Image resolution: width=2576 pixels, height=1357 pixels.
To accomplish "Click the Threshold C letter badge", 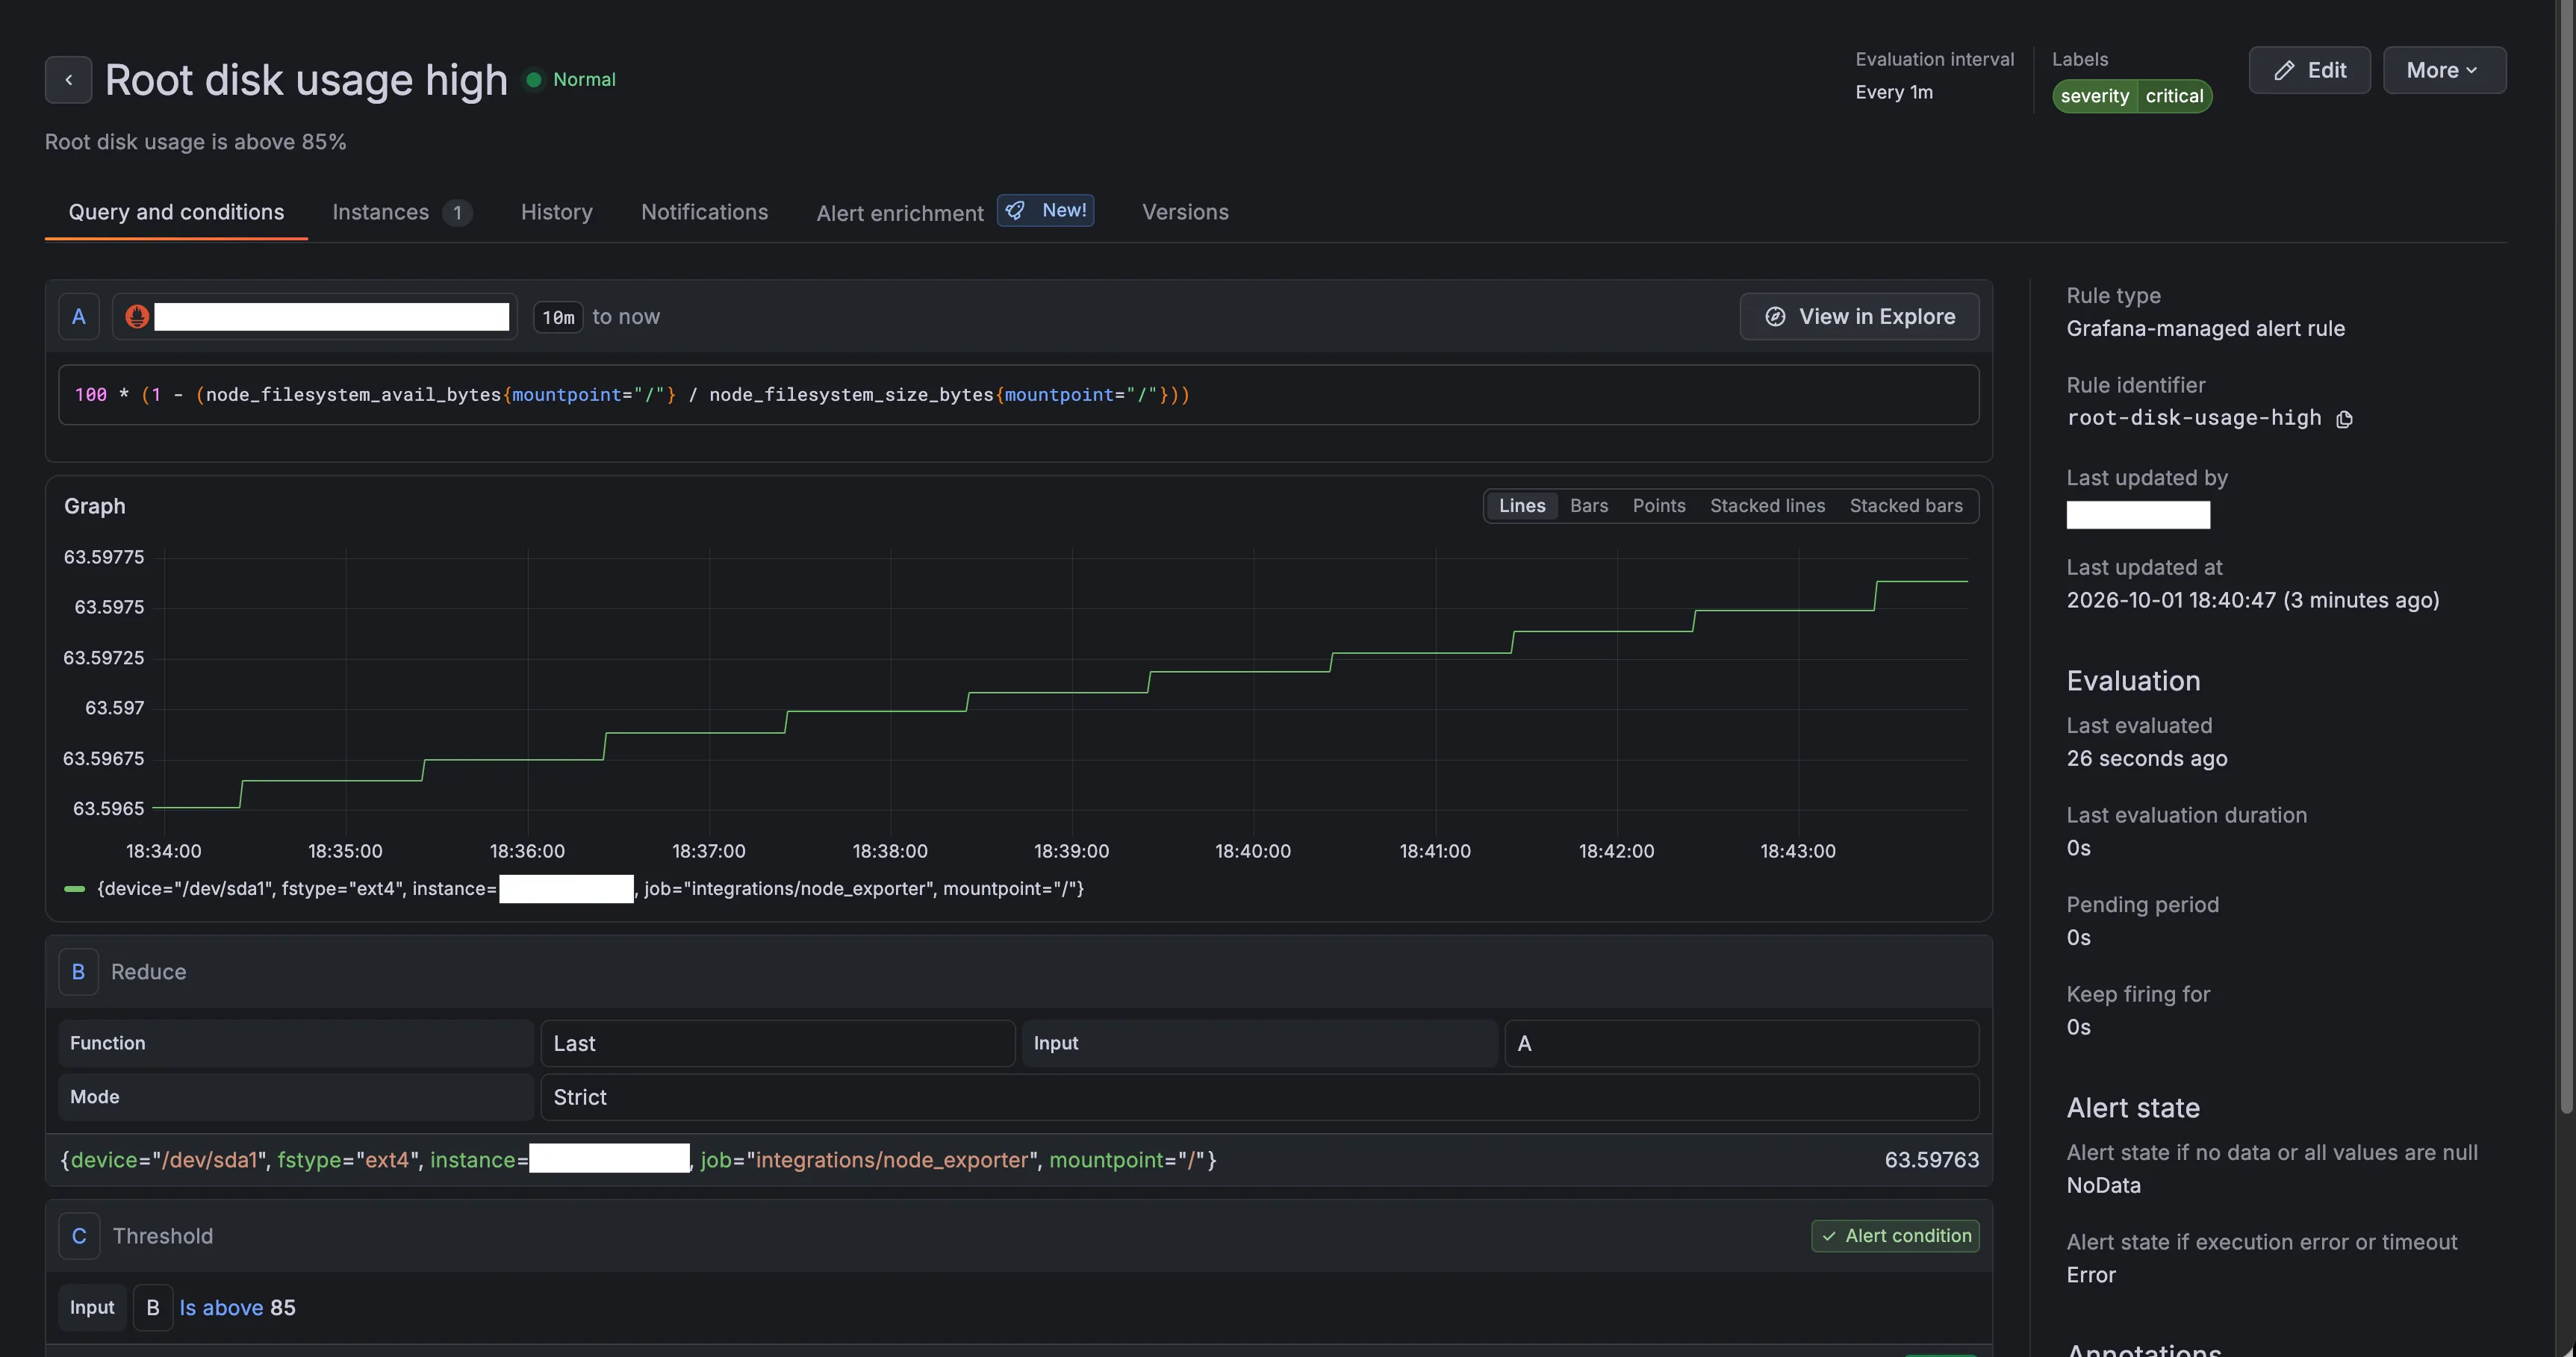I will [x=79, y=1236].
